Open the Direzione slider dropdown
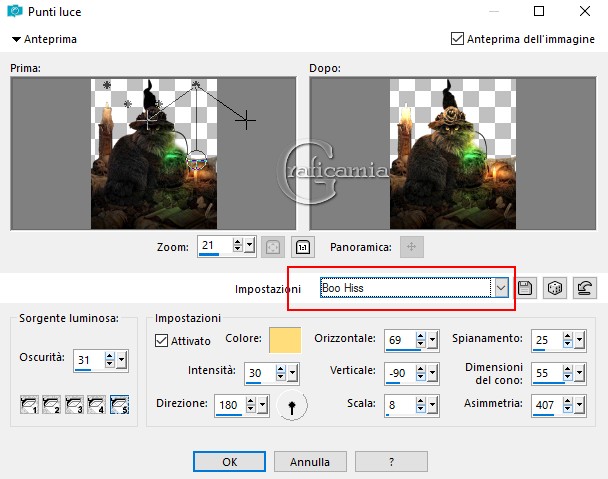 coord(263,405)
